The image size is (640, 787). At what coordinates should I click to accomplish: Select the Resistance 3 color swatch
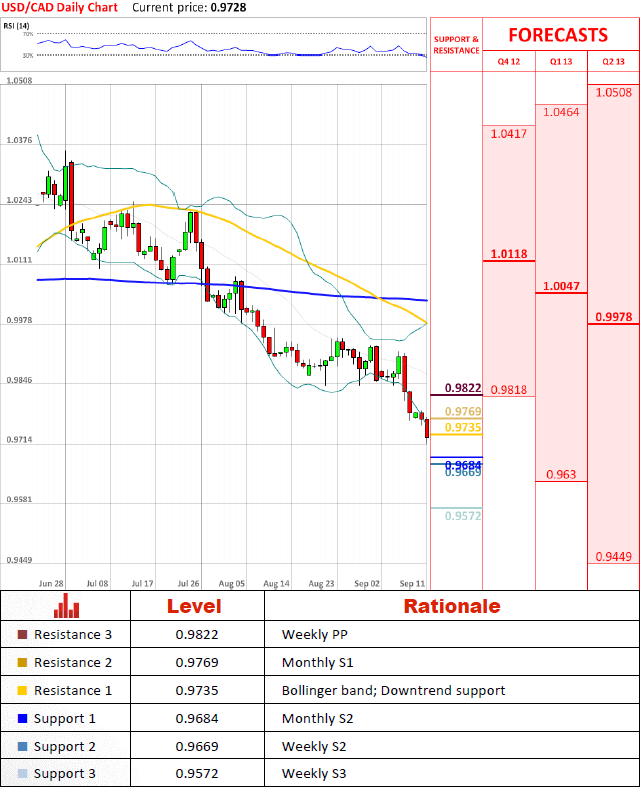[23, 635]
